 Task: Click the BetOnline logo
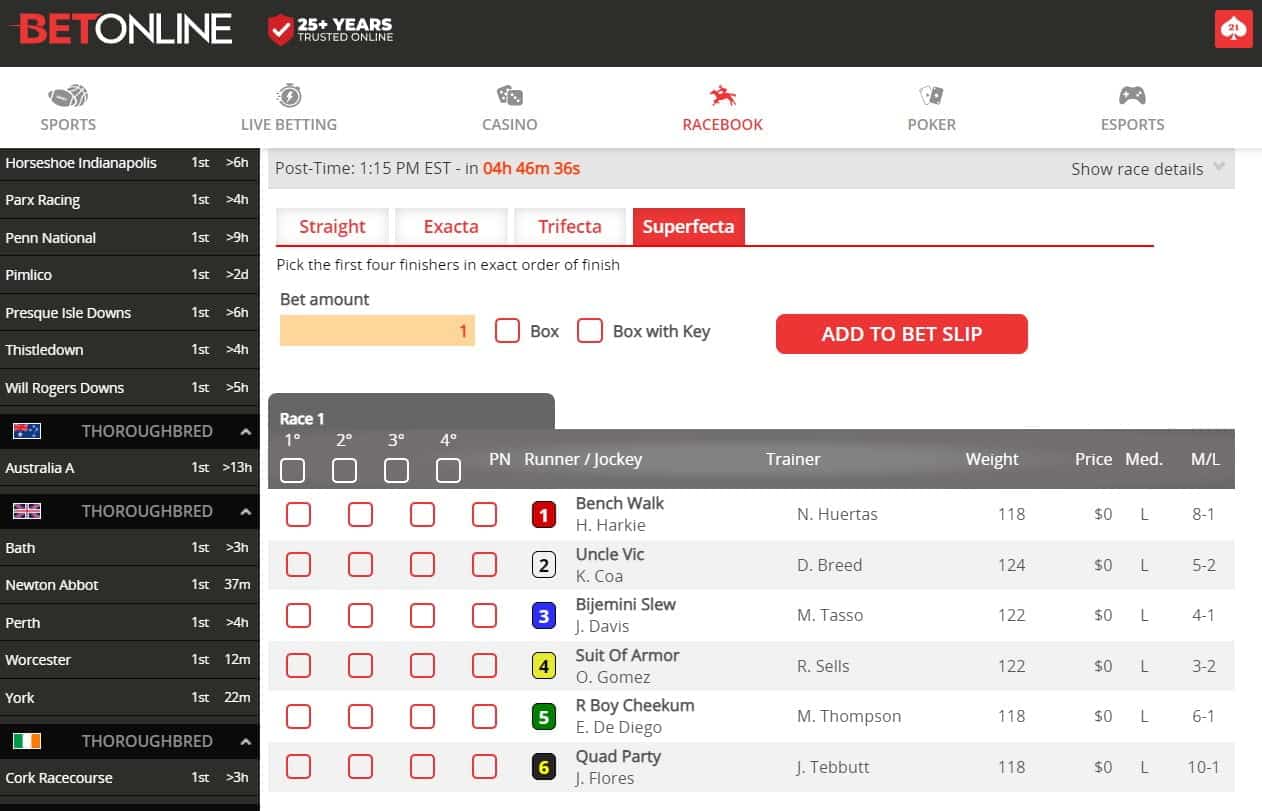pyautogui.click(x=122, y=29)
